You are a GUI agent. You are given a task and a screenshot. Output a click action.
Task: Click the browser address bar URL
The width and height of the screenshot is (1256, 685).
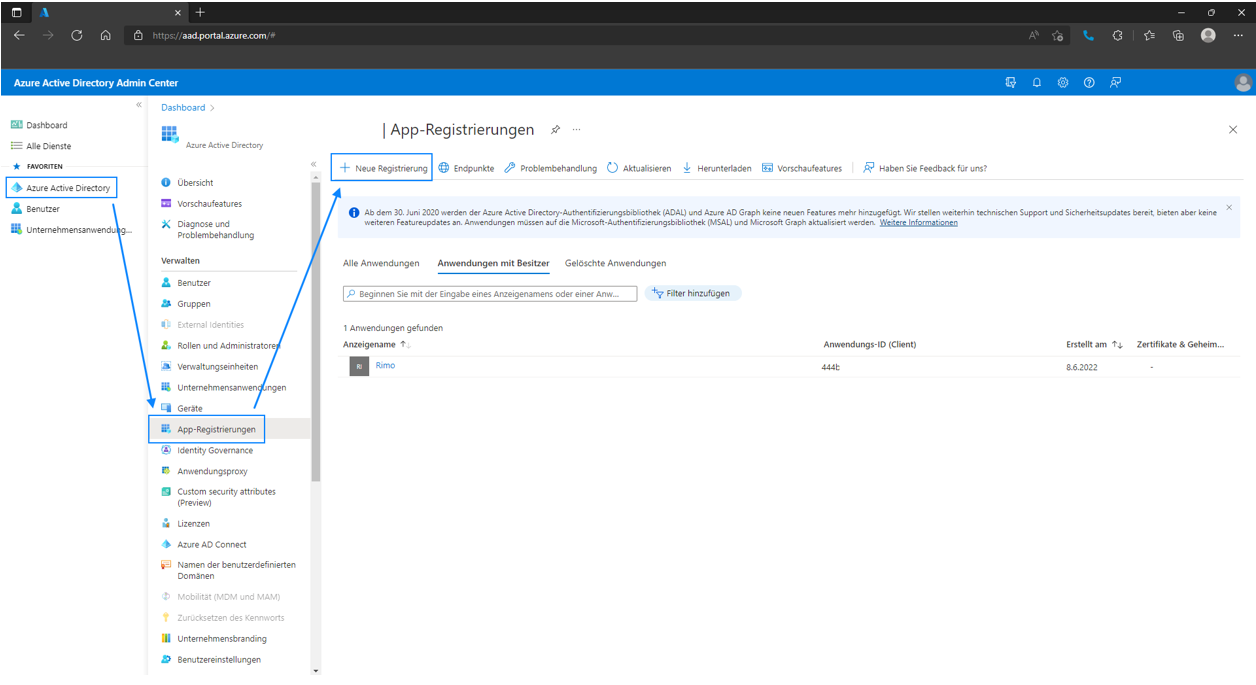[214, 35]
